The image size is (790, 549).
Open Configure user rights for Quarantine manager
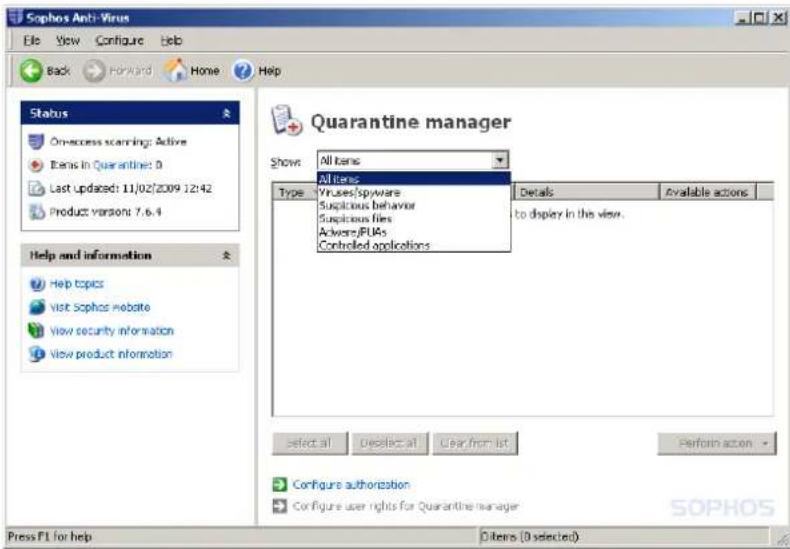(x=406, y=506)
